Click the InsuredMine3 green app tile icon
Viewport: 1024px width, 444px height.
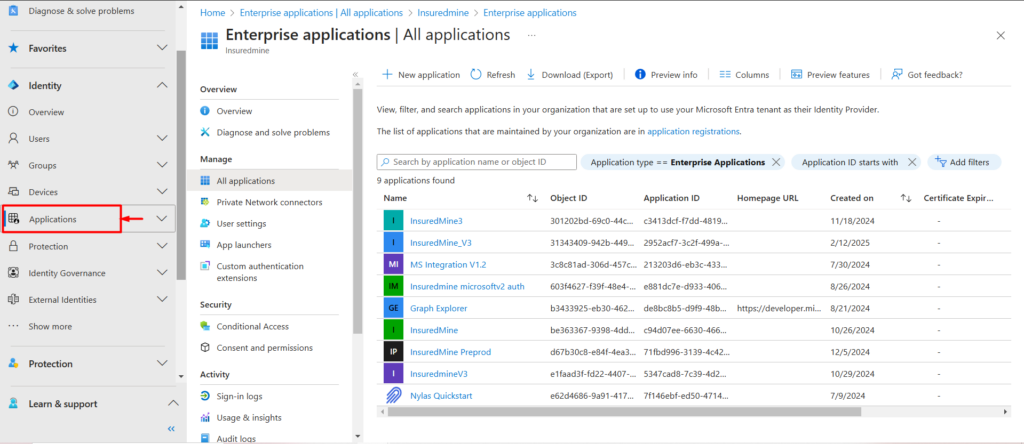(393, 221)
